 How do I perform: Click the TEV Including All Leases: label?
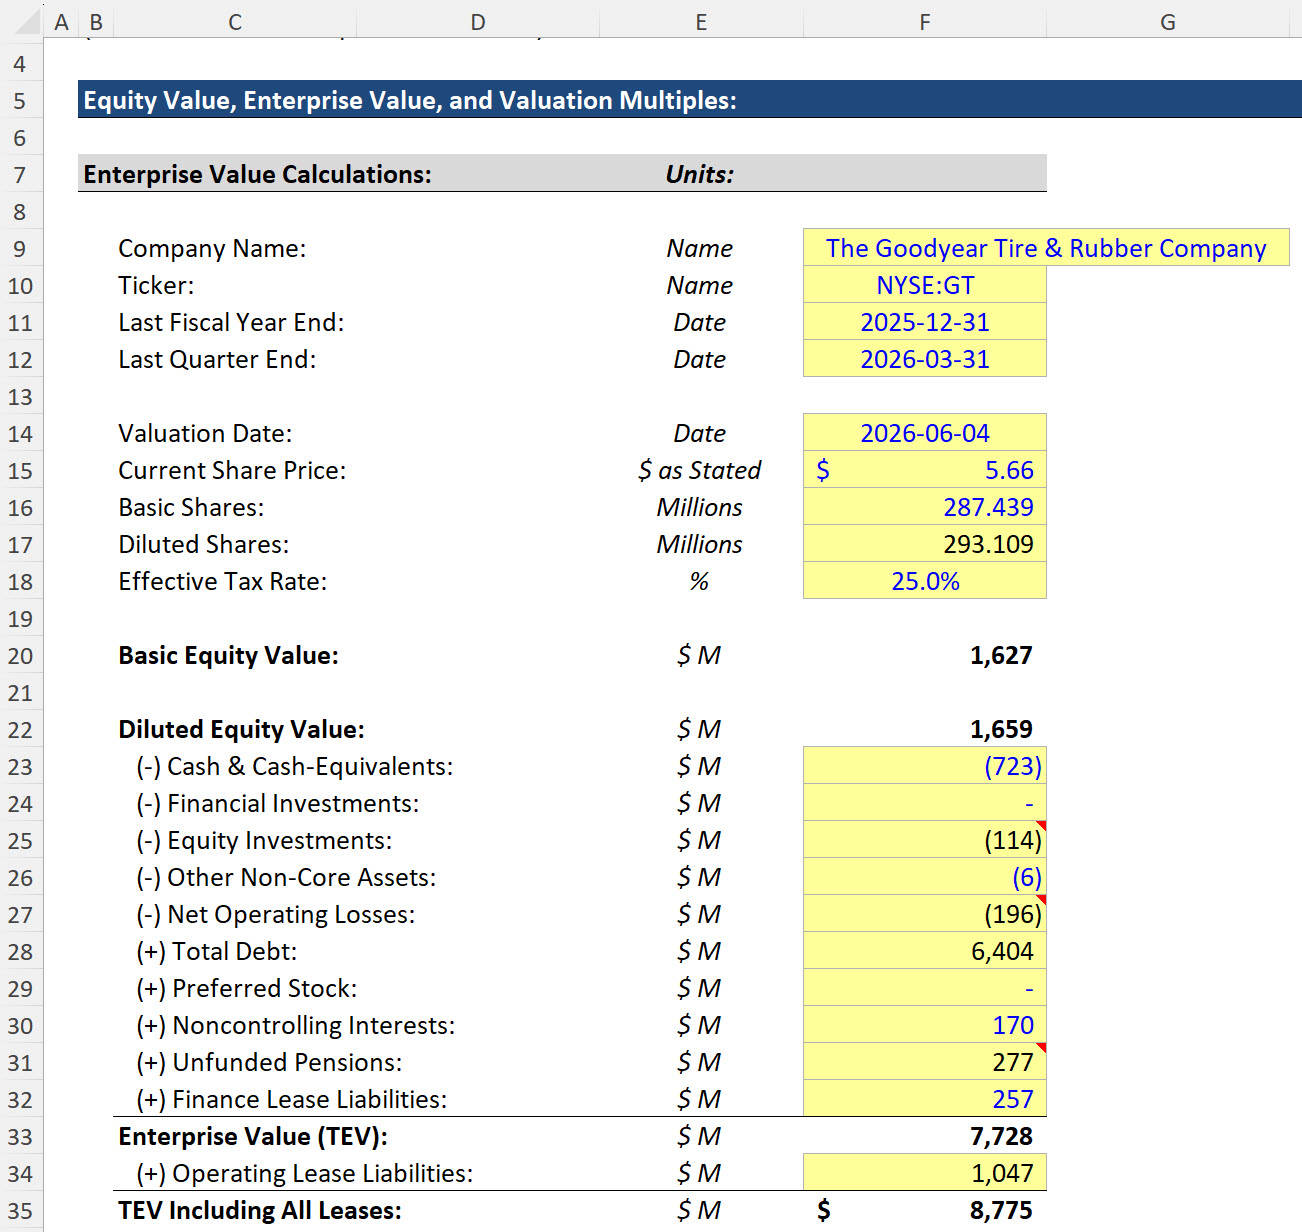[x=260, y=1210]
